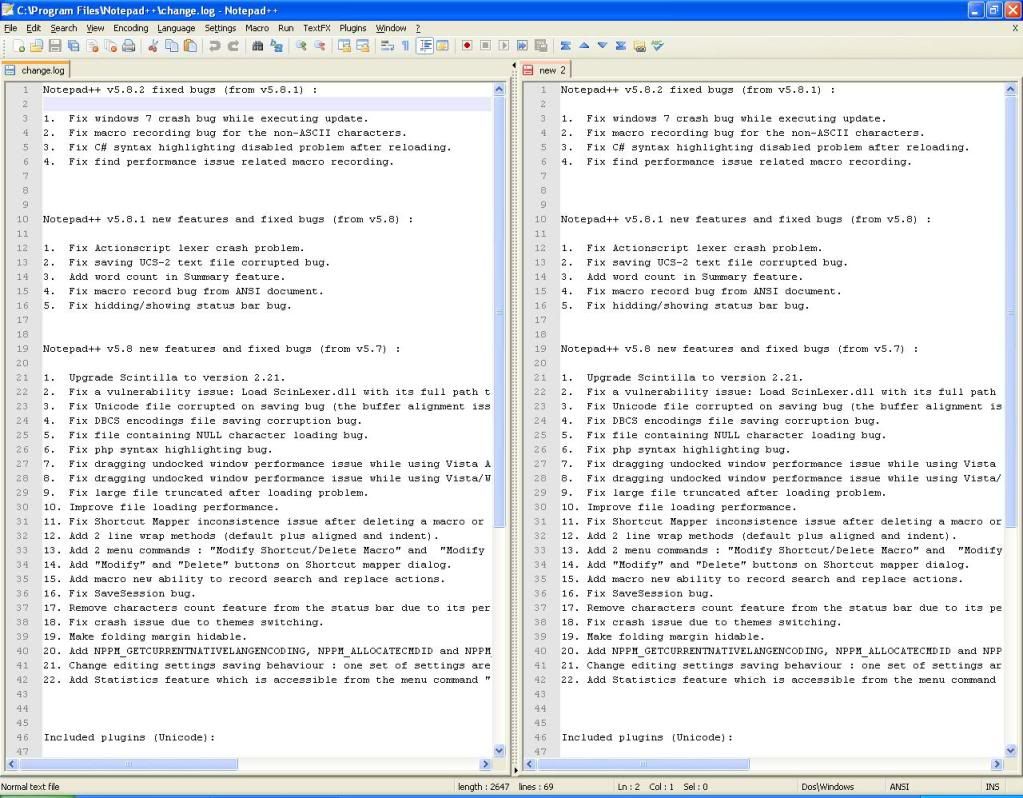Click right pane vertical scrollbar up arrow
The width and height of the screenshot is (1023, 798).
click(1011, 90)
